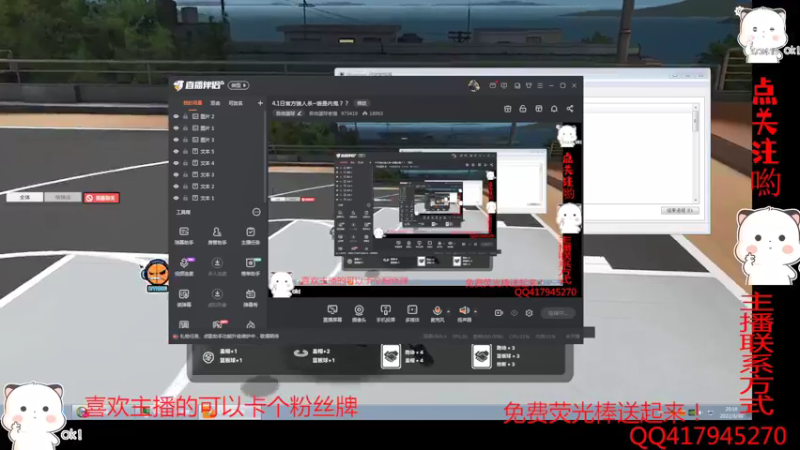Open the hamburger menu in title bar
Viewport: 800px width, 450px height.
(x=540, y=85)
